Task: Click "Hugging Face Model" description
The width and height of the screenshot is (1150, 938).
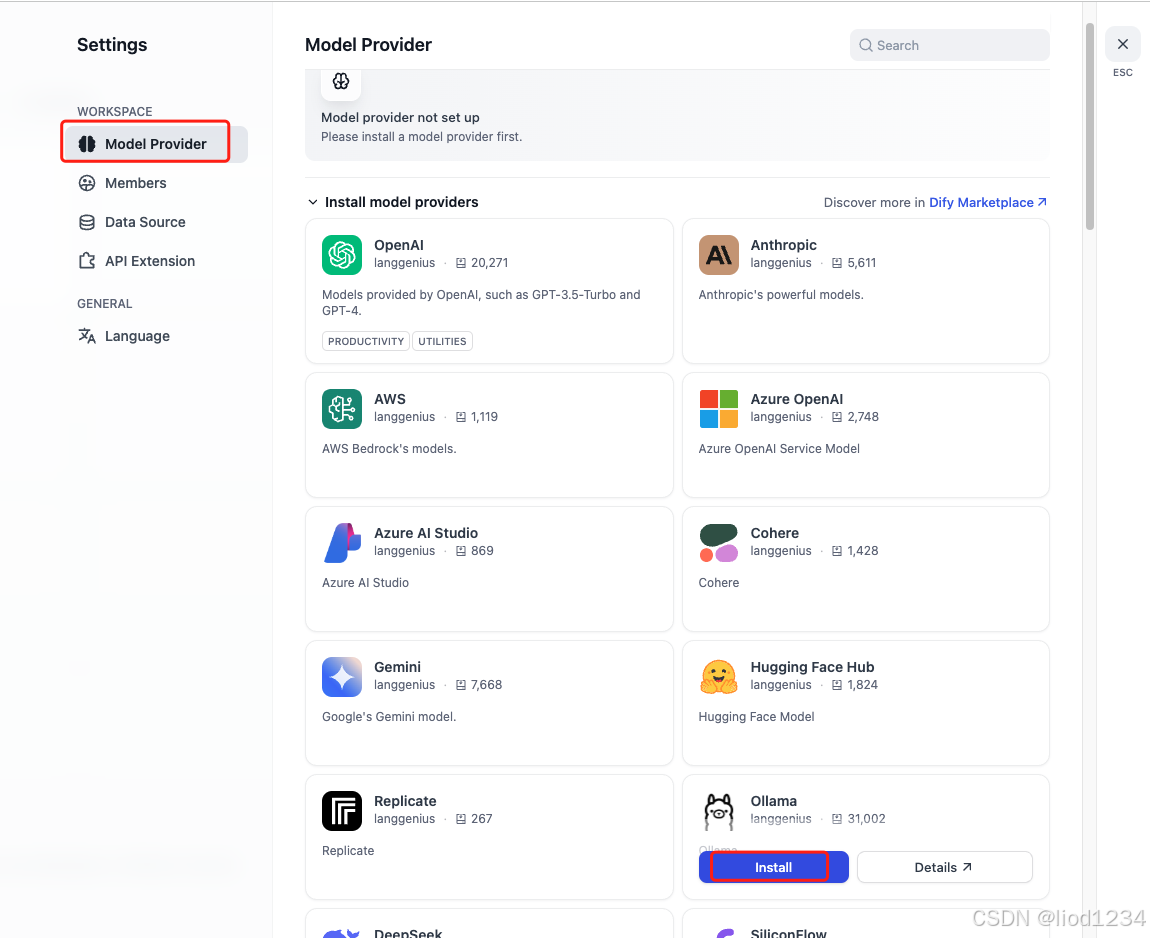Action: point(756,717)
